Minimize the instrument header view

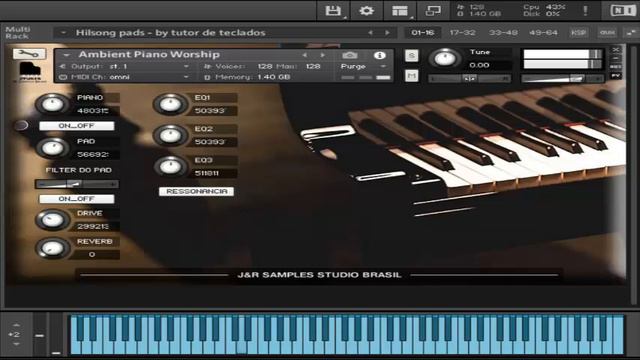pyautogui.click(x=616, y=58)
